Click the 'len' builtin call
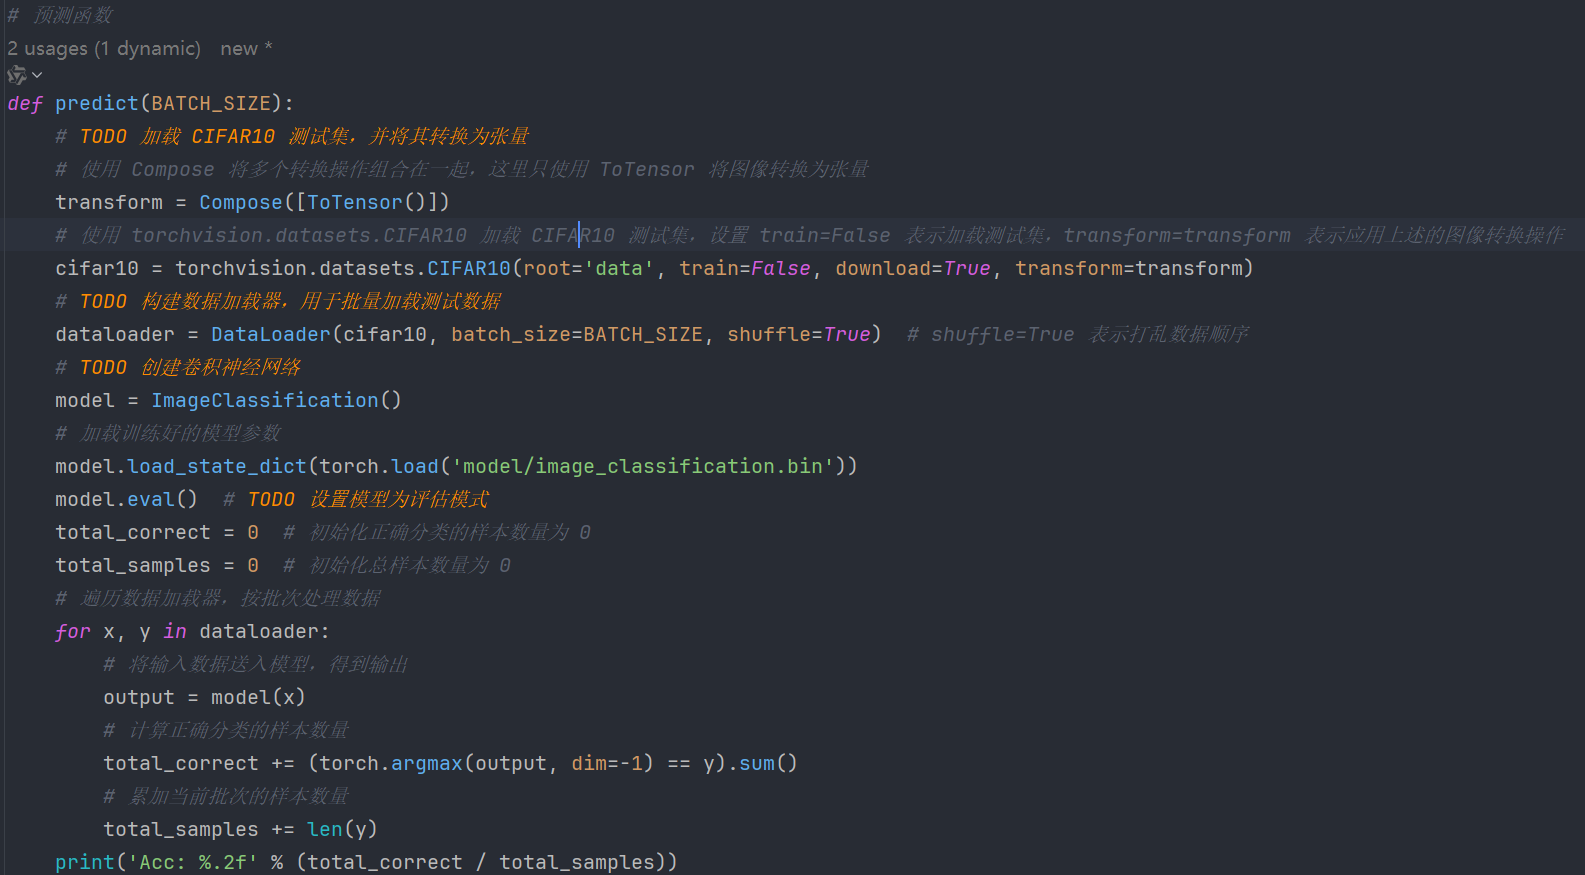This screenshot has width=1585, height=875. pyautogui.click(x=325, y=829)
